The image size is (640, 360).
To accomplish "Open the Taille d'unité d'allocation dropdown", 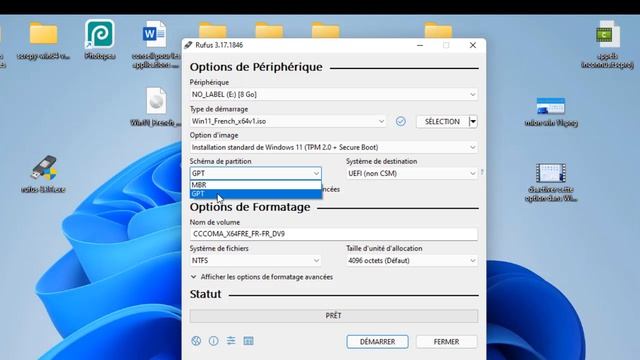I will (412, 260).
